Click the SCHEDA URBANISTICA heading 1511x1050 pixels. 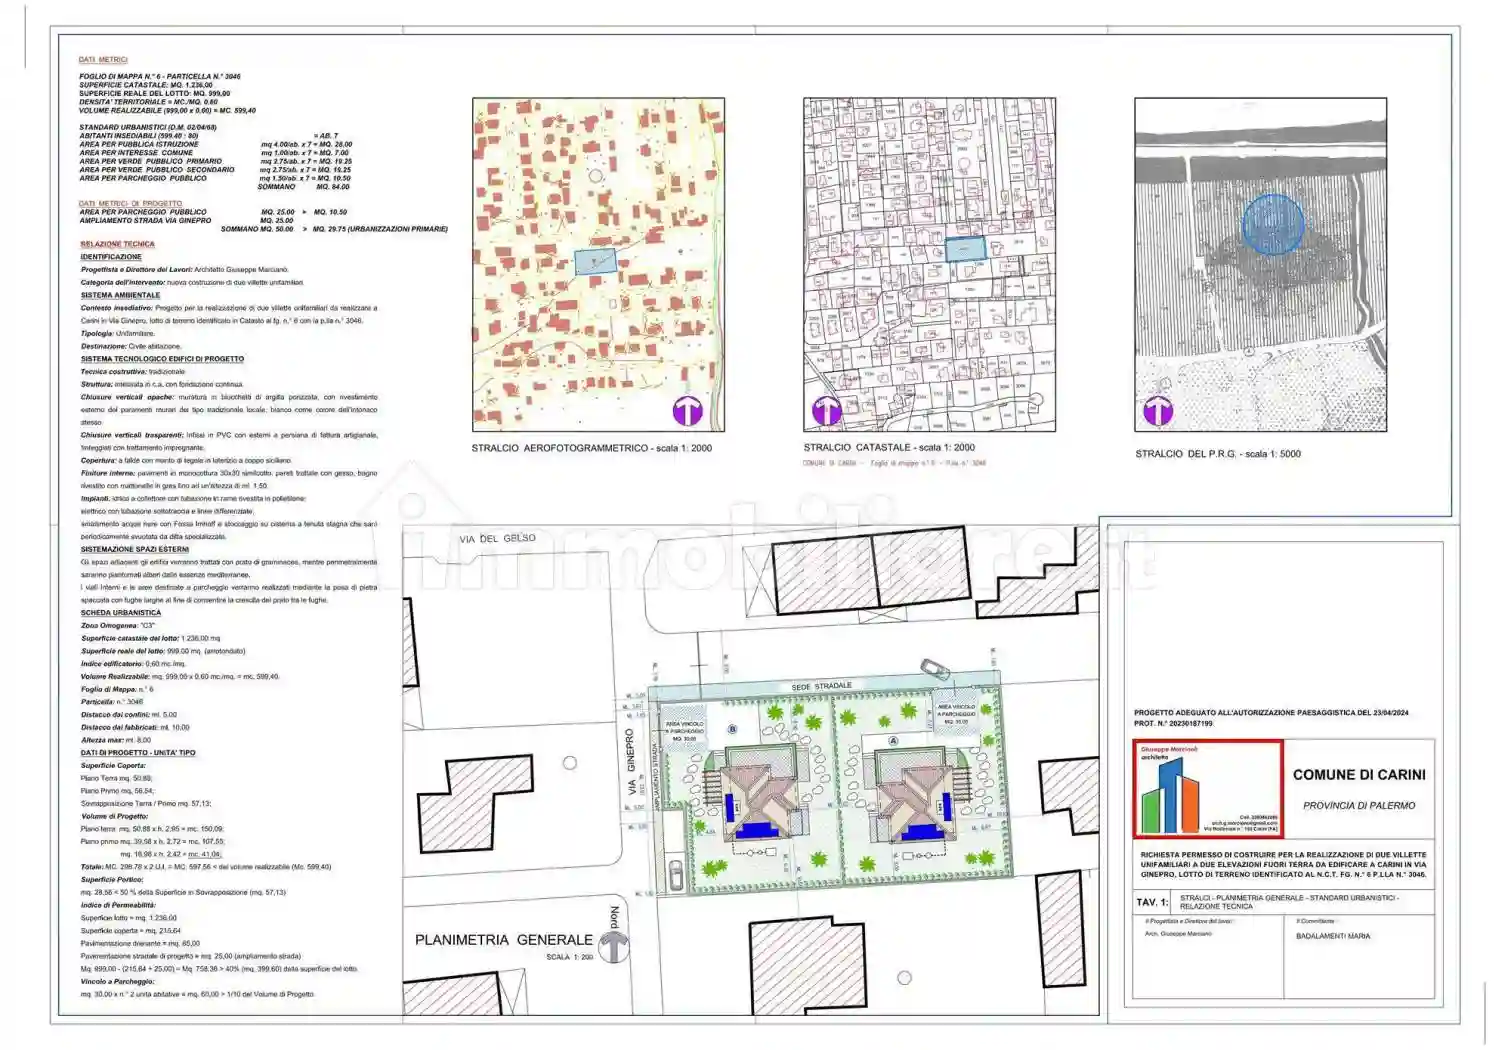coord(121,613)
